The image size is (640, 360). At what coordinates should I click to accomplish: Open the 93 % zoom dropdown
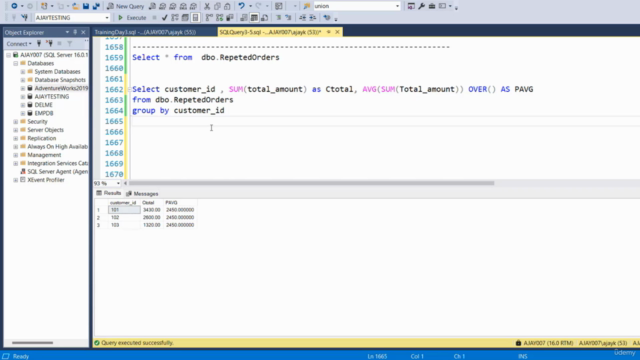[118, 183]
